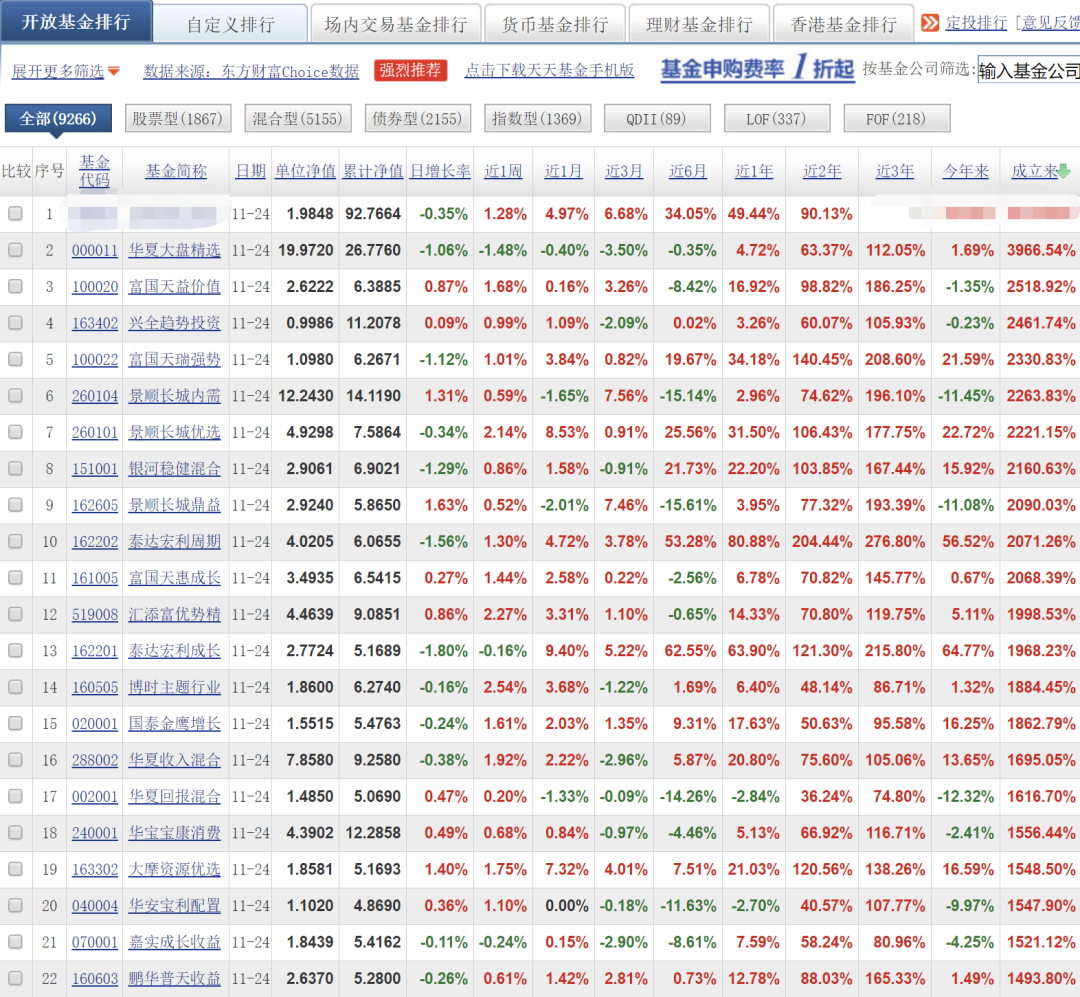Expand 展开更多筛选 filter options
Viewport: 1080px width, 997px height.
65,71
